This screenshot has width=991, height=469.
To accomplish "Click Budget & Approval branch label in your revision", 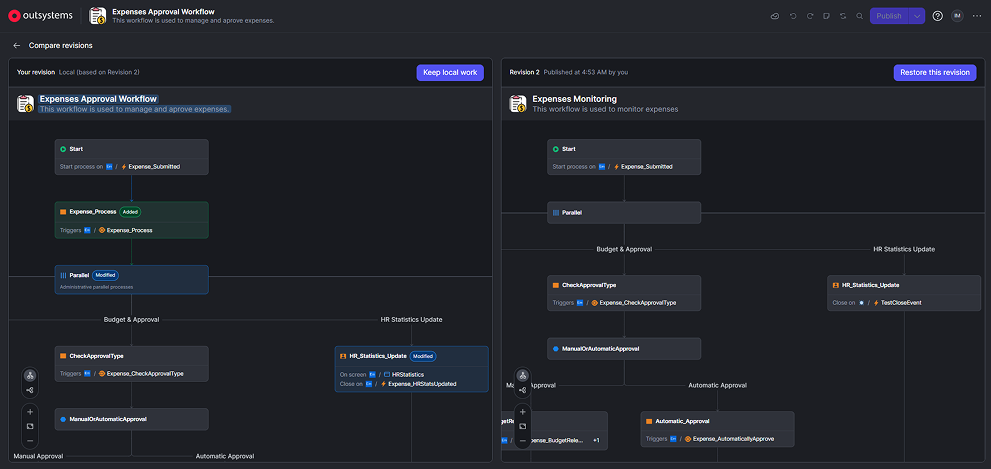I will click(131, 319).
